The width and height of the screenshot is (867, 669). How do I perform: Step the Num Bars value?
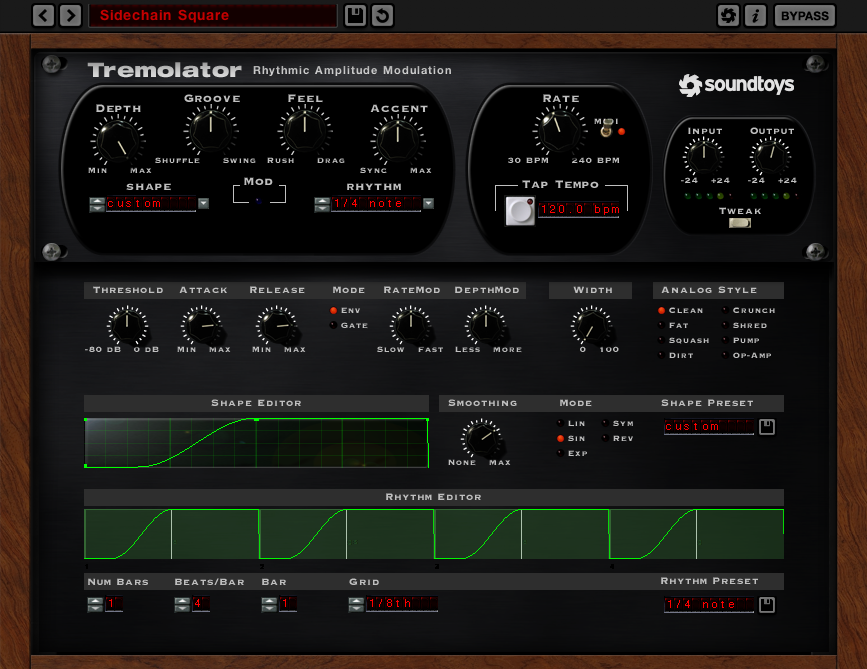click(x=95, y=604)
